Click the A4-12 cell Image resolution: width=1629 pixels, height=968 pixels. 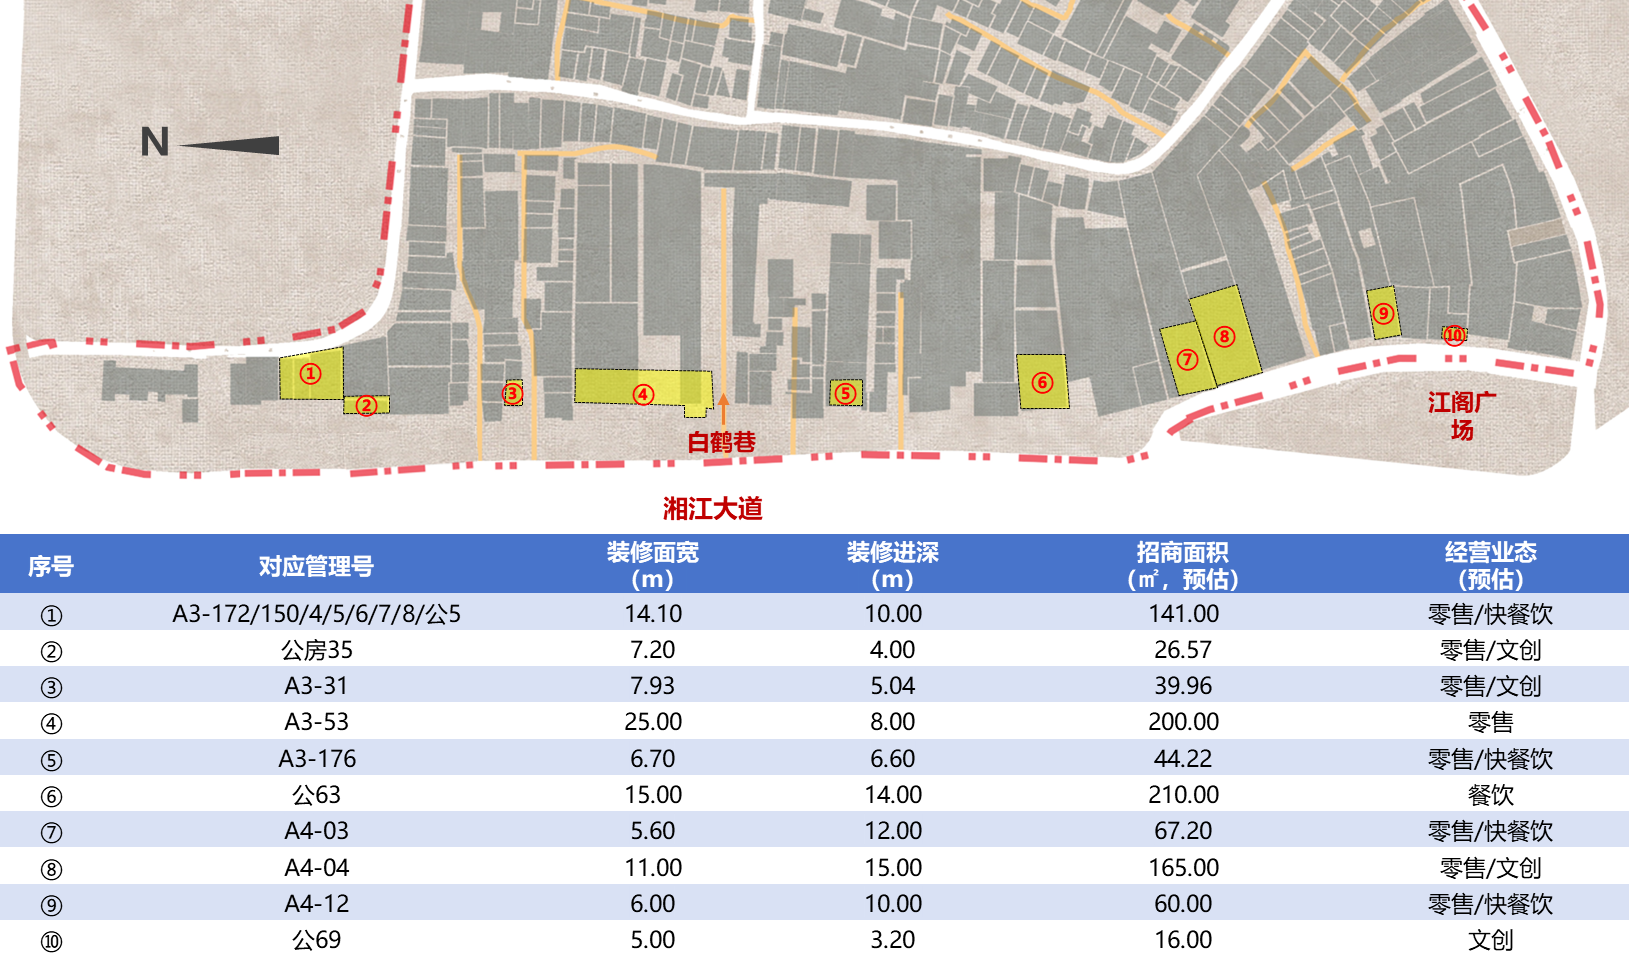point(316,904)
